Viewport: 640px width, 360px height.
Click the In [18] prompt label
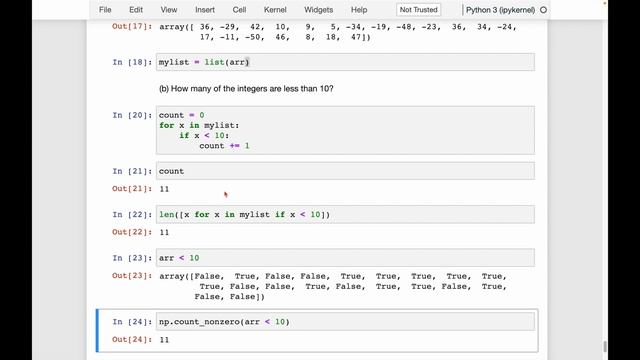coord(132,62)
